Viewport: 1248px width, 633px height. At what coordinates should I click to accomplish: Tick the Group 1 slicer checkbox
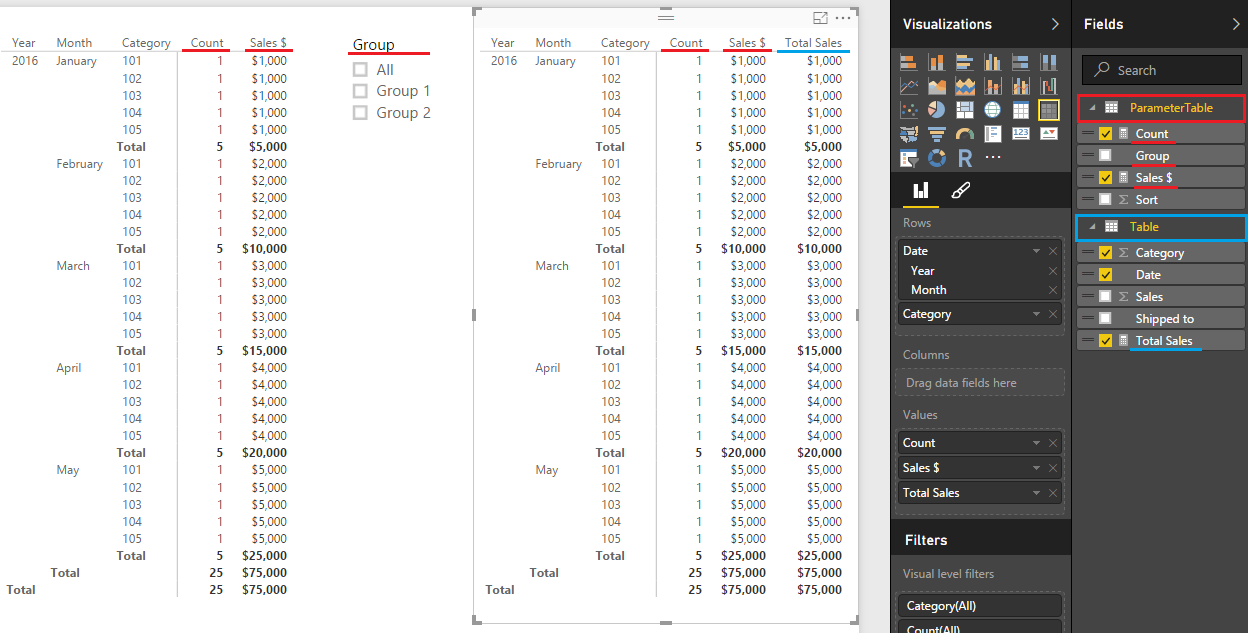(x=361, y=91)
